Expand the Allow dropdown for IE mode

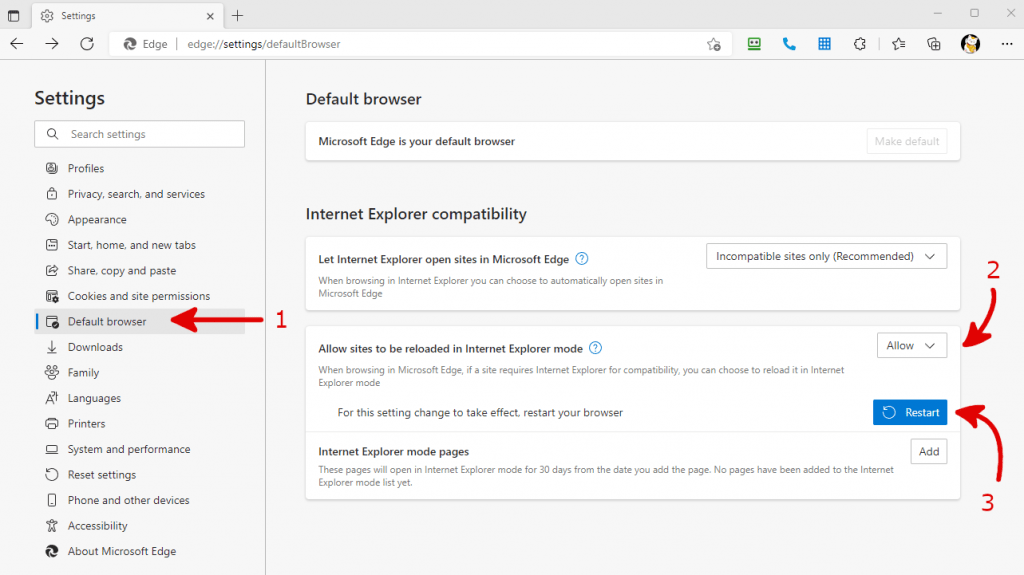(x=912, y=346)
